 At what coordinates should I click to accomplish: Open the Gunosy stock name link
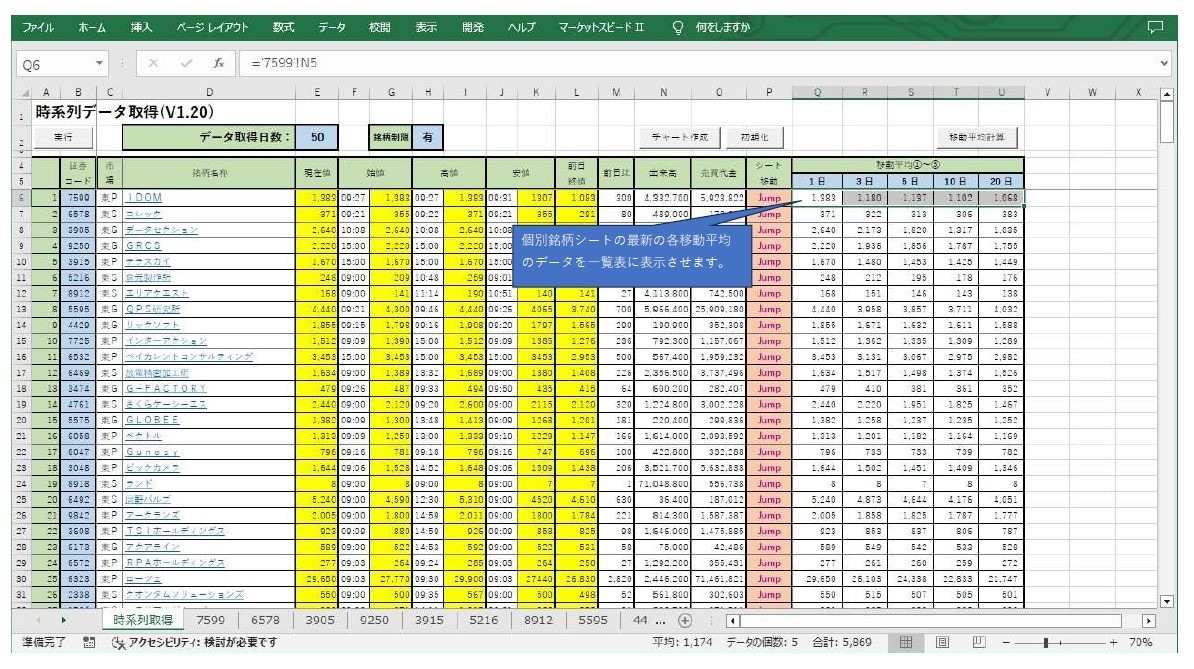pos(153,452)
